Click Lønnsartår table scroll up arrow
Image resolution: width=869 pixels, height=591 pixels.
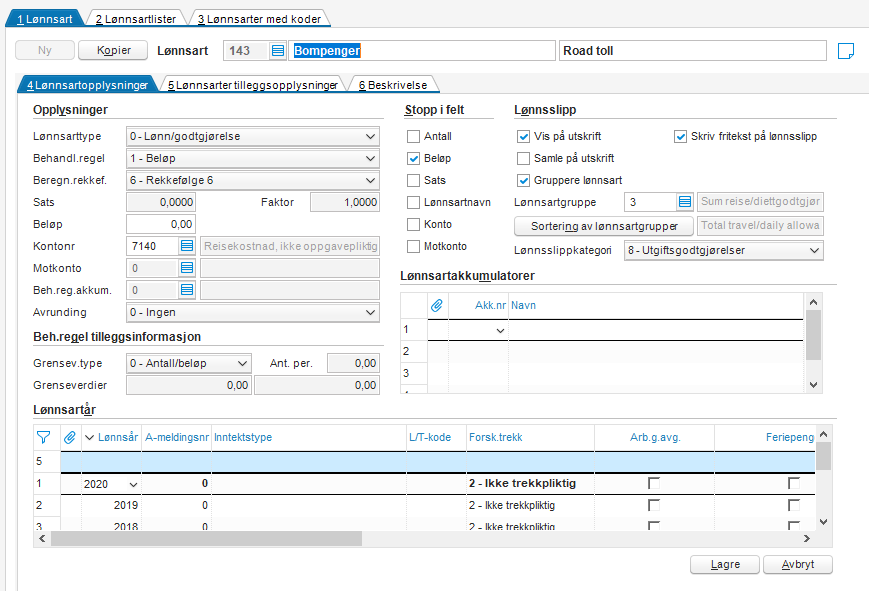tap(824, 434)
